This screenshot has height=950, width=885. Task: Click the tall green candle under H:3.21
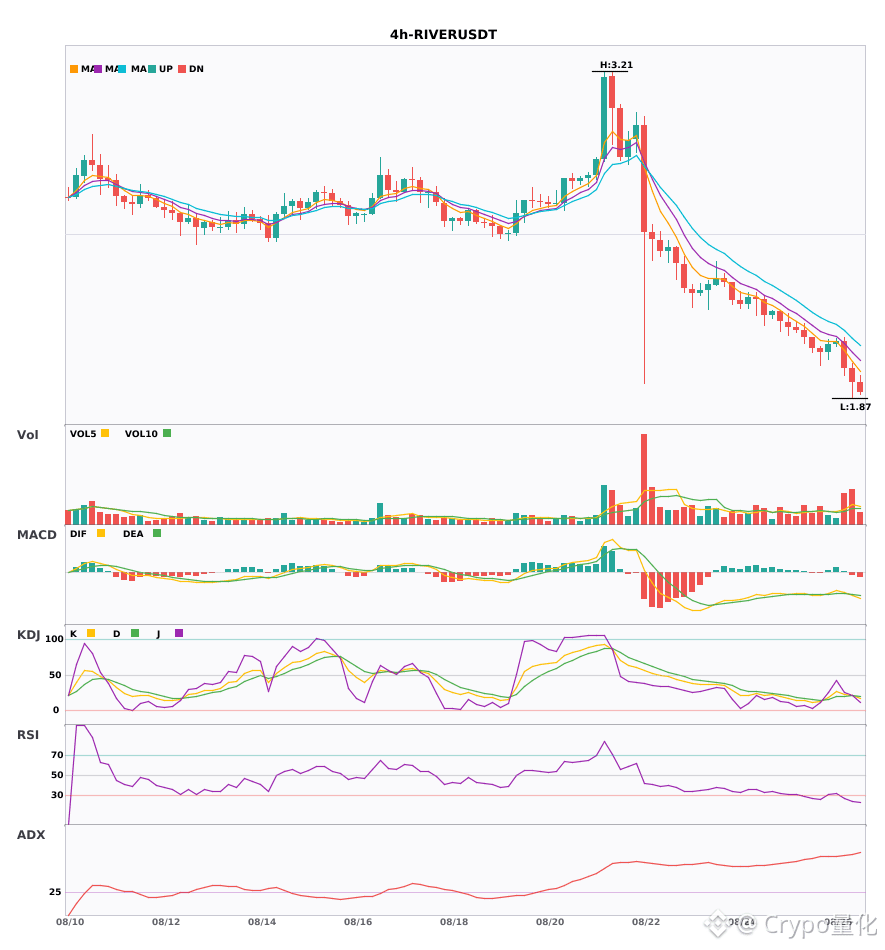coord(604,118)
